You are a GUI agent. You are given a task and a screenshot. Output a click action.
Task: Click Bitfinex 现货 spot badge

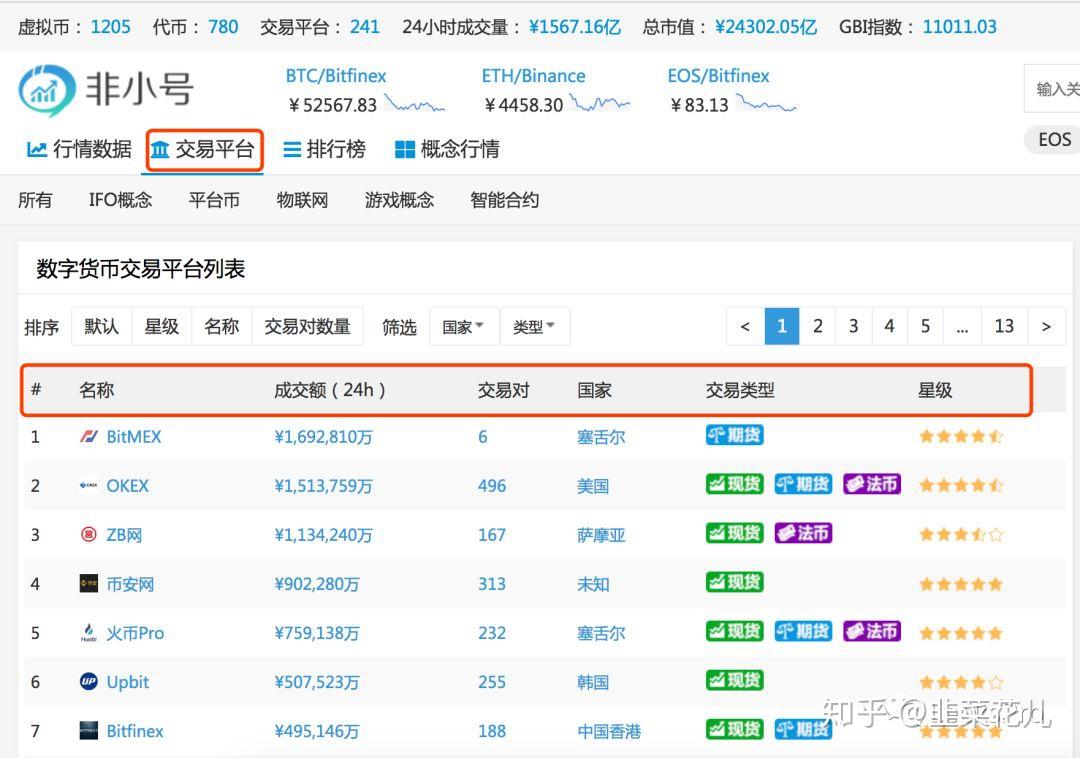click(x=734, y=729)
